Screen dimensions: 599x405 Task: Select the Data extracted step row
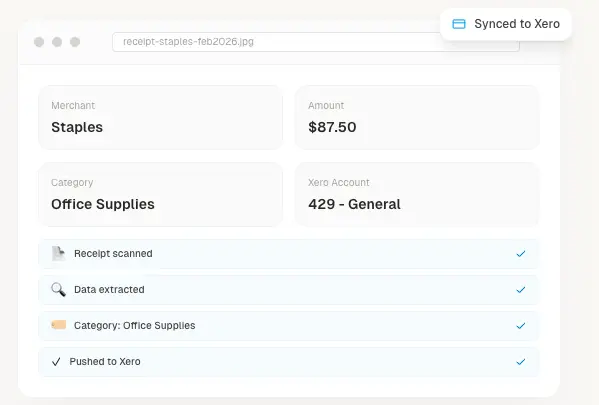289,290
